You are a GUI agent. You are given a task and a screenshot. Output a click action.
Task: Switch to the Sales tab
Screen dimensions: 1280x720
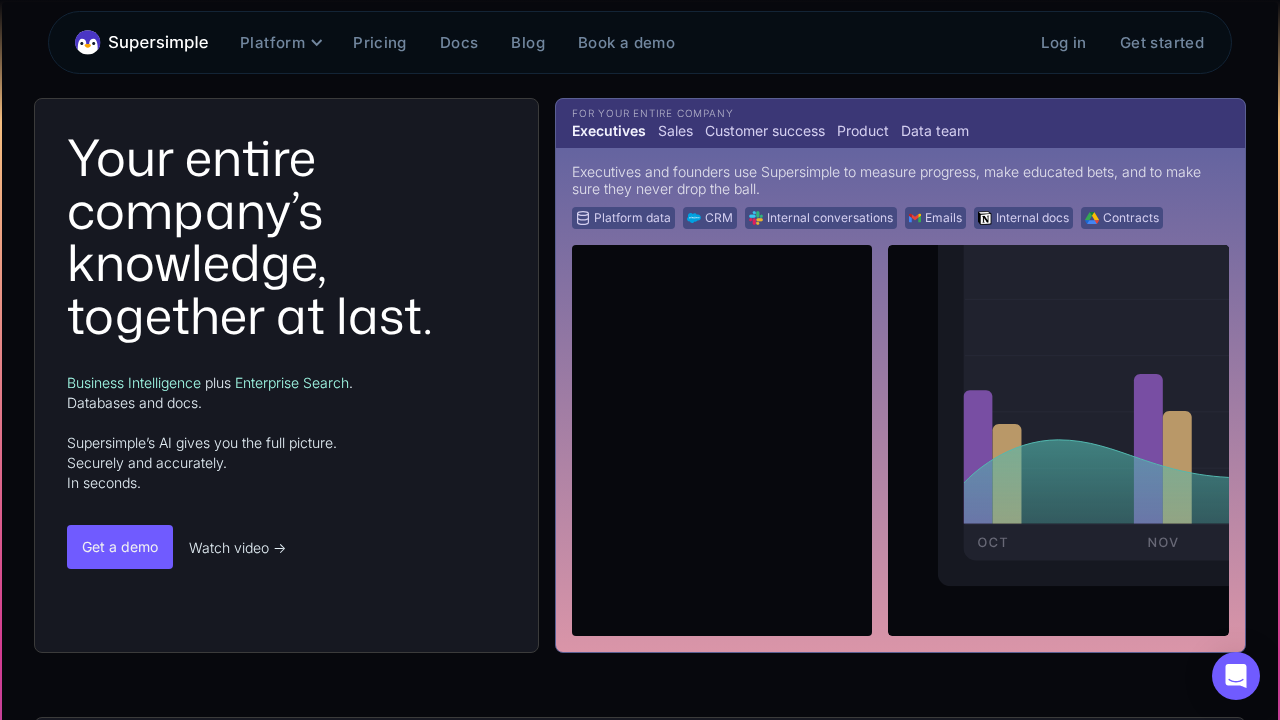(x=675, y=131)
